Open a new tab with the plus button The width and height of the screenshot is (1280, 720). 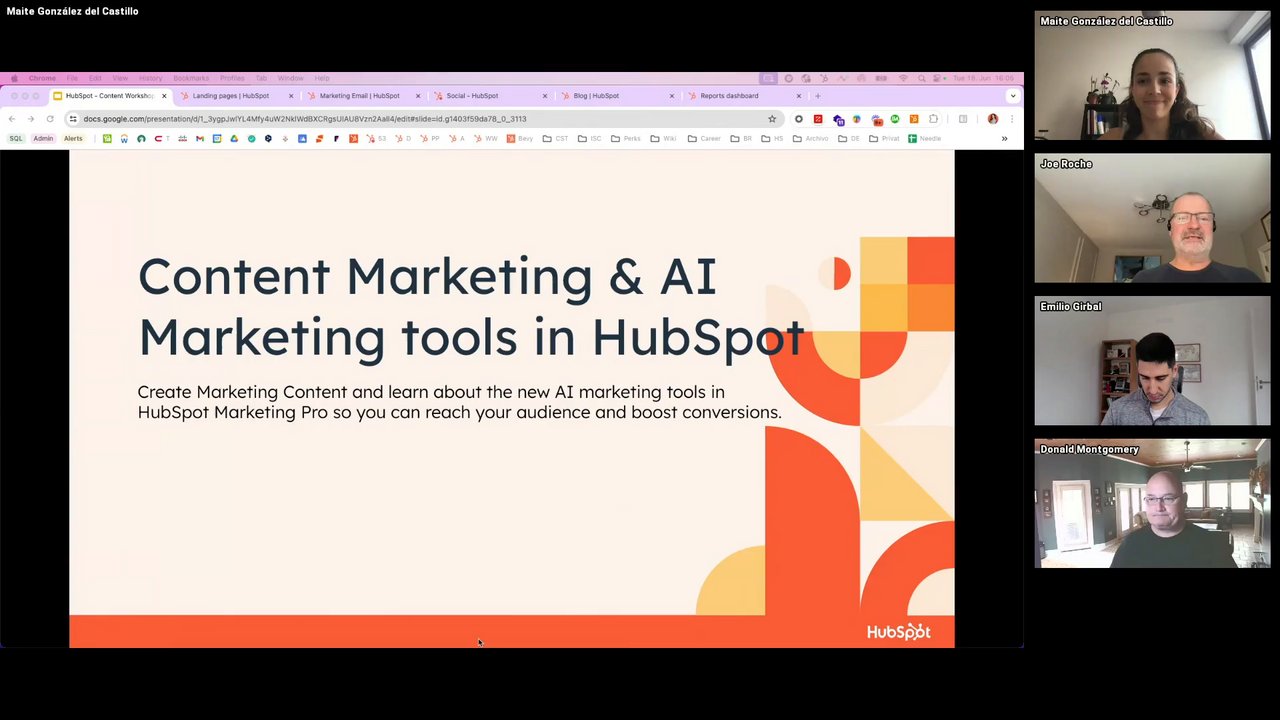pyautogui.click(x=817, y=96)
